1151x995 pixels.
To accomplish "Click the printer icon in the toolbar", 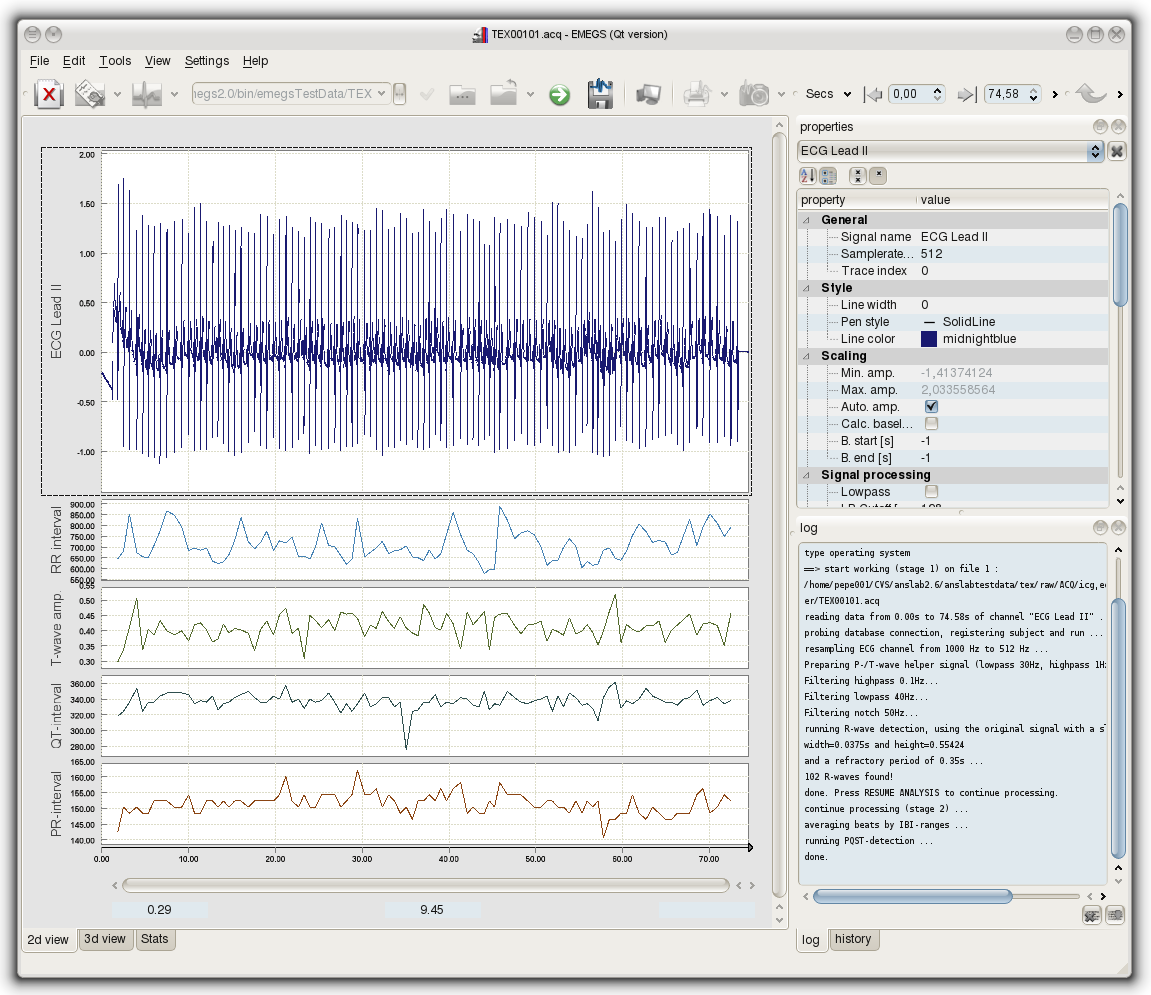I will coord(696,94).
